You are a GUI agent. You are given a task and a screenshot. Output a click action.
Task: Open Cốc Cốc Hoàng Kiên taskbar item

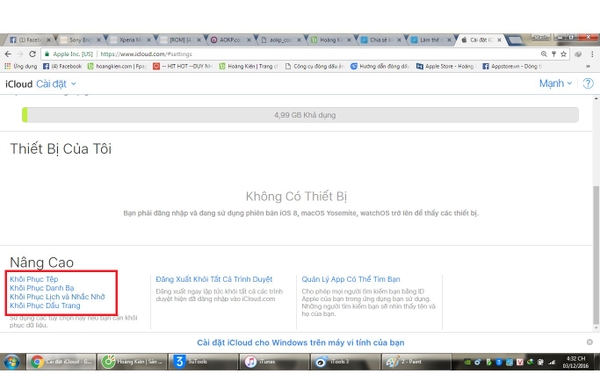132,361
